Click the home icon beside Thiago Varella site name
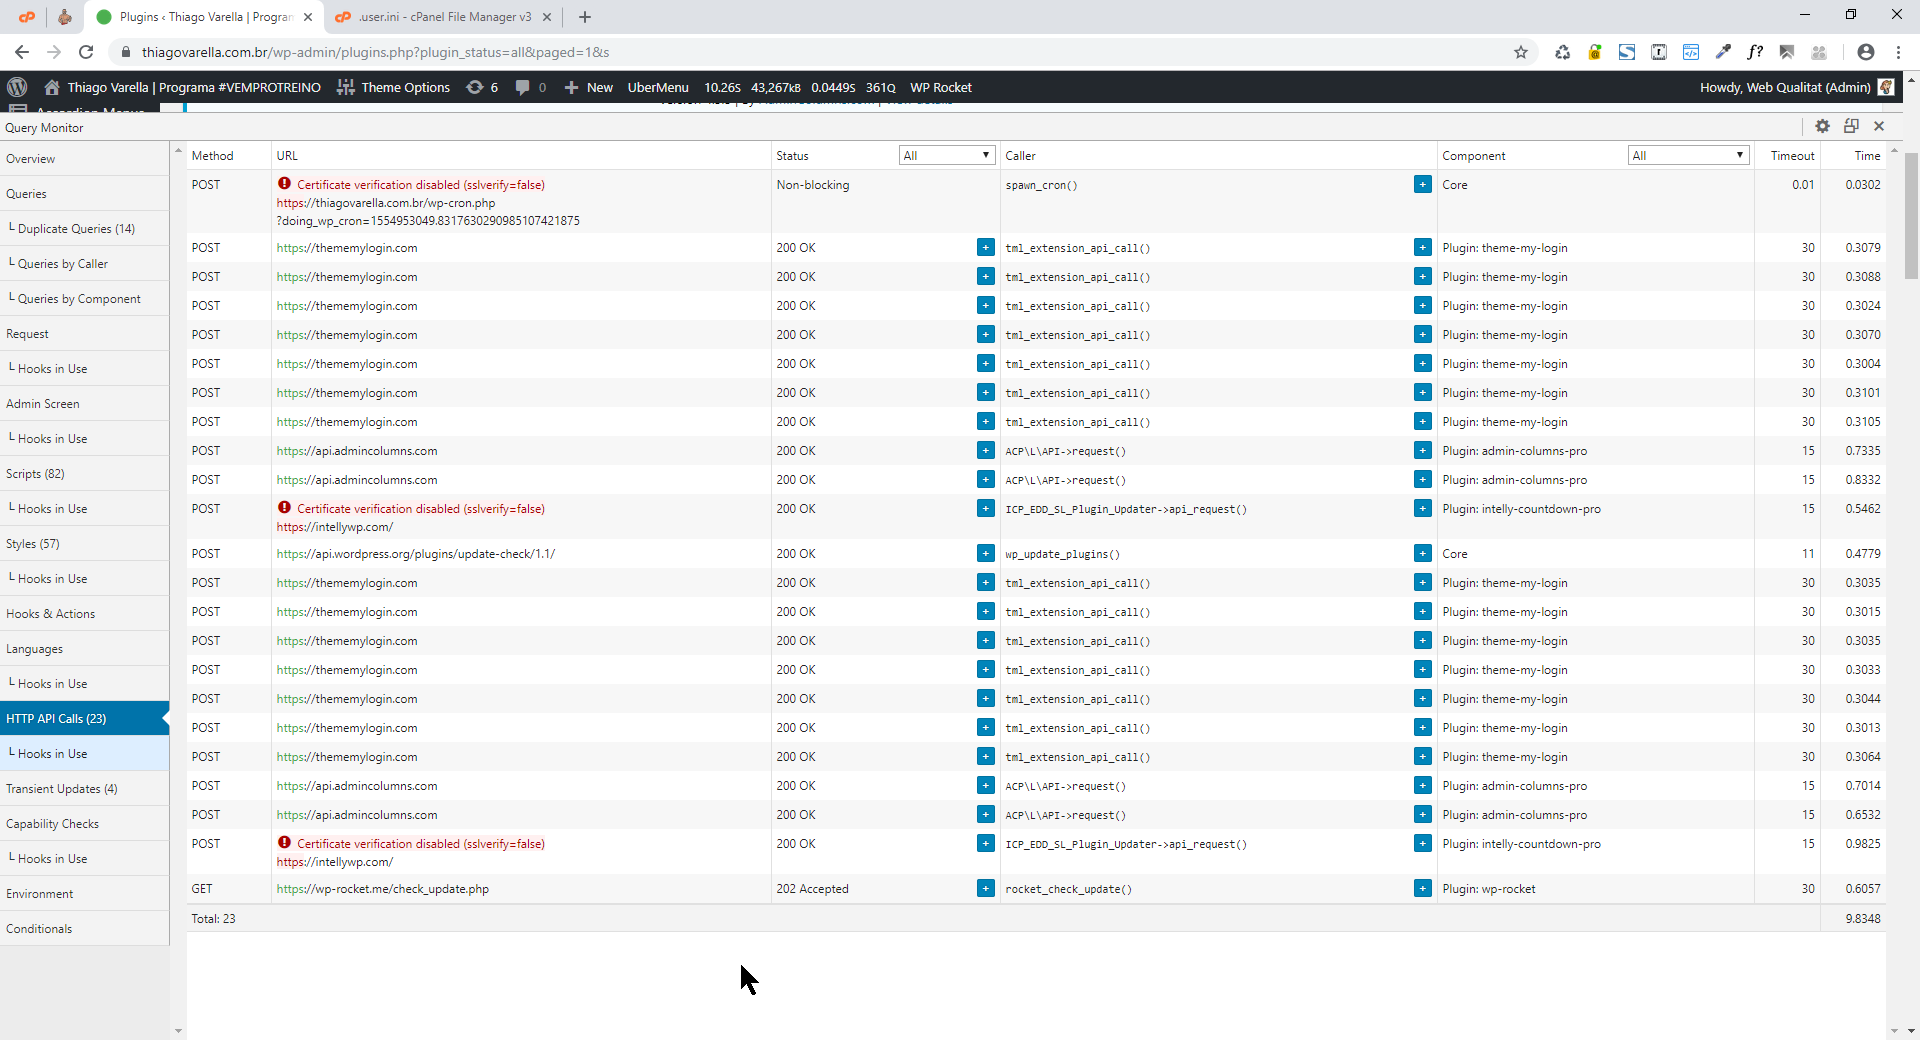This screenshot has height=1040, width=1920. tap(52, 87)
